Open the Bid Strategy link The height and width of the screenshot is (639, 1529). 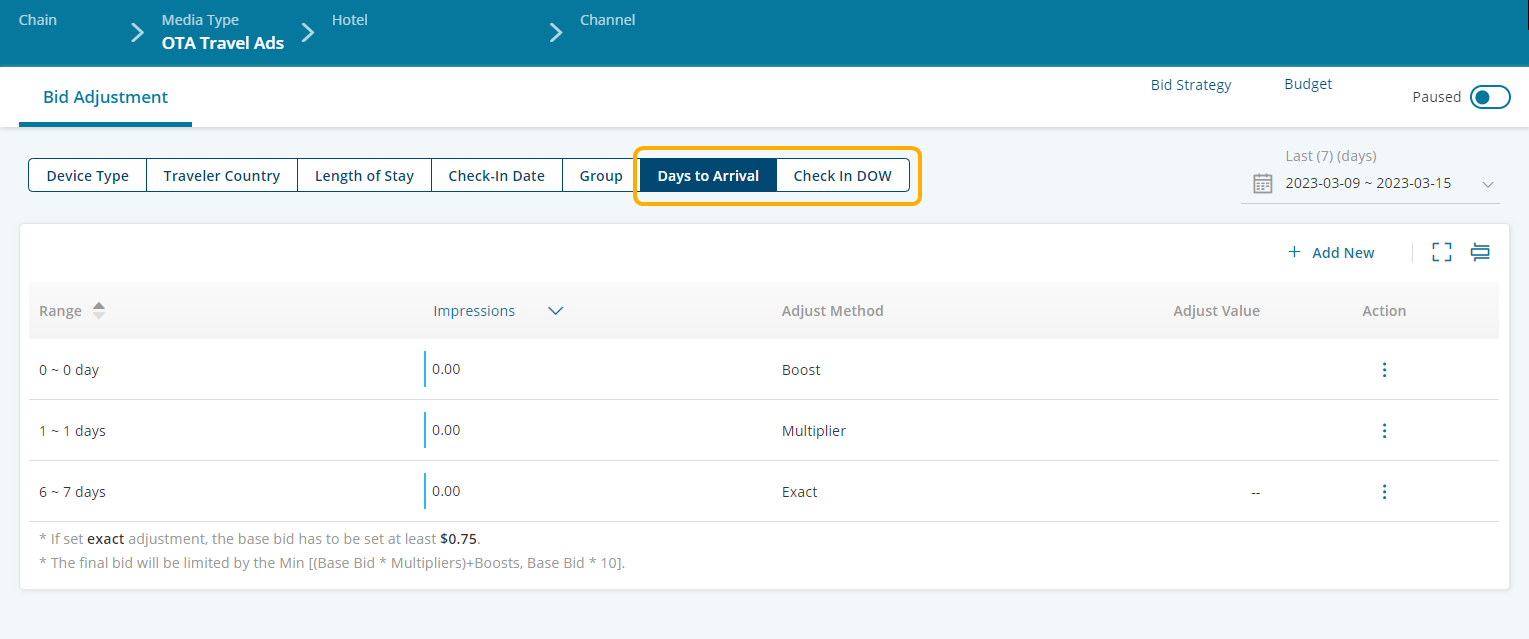1191,85
